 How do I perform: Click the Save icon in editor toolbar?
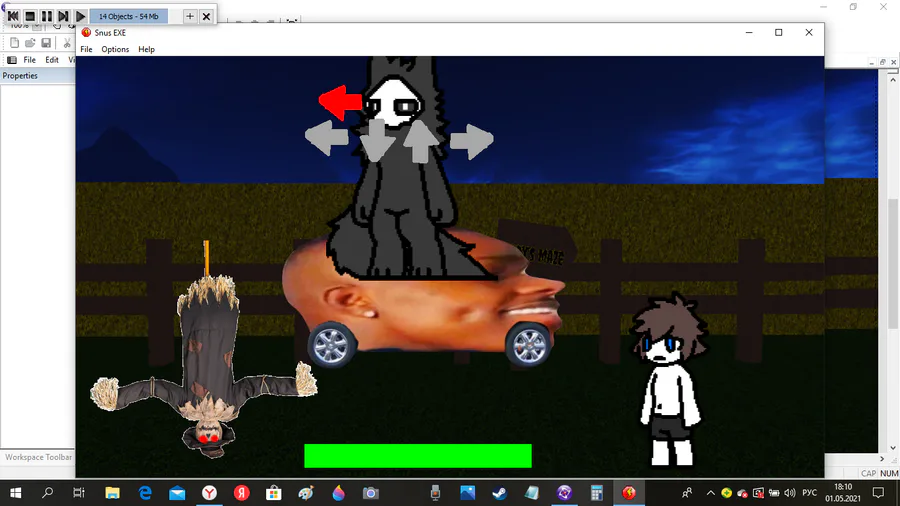(x=46, y=42)
